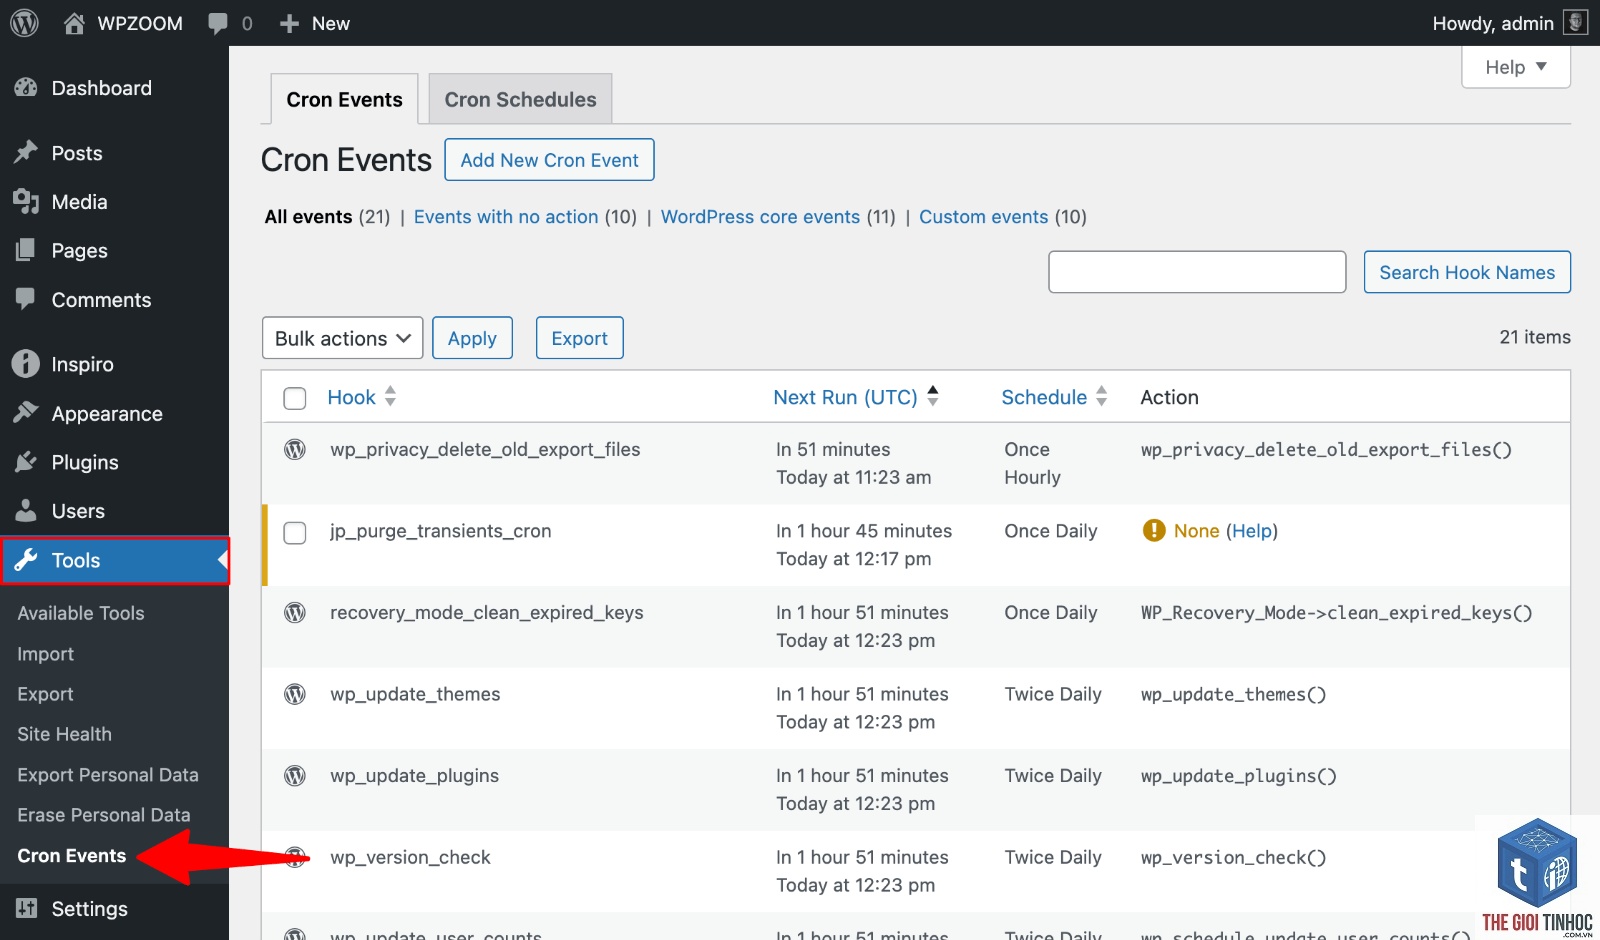Switch to the Cron Schedules tab
1600x940 pixels.
[520, 99]
